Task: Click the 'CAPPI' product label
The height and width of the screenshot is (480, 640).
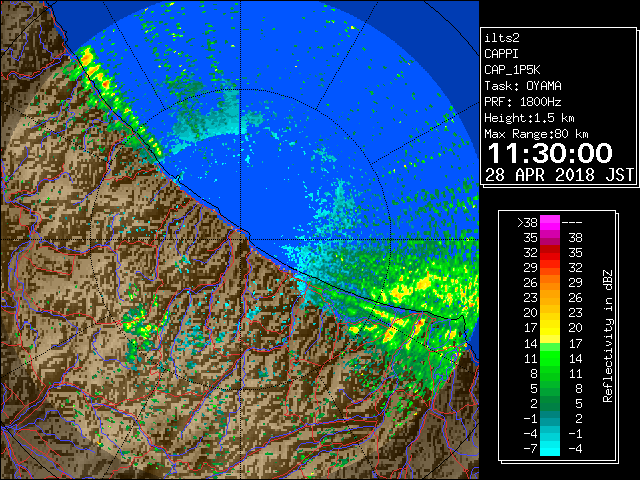Action: [x=501, y=54]
